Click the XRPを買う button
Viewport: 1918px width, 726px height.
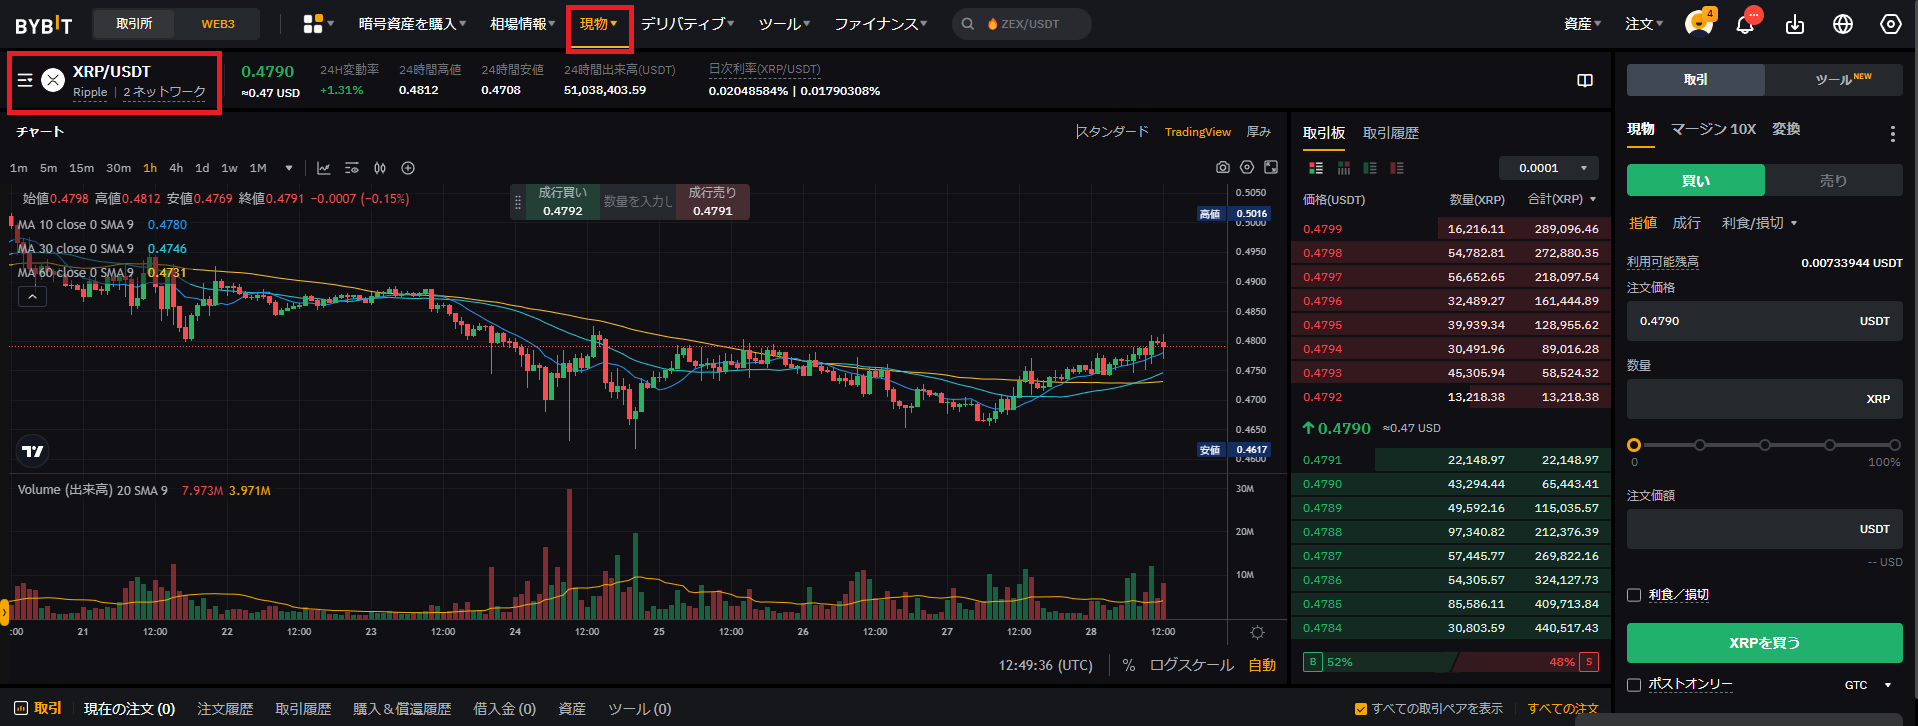[x=1764, y=643]
